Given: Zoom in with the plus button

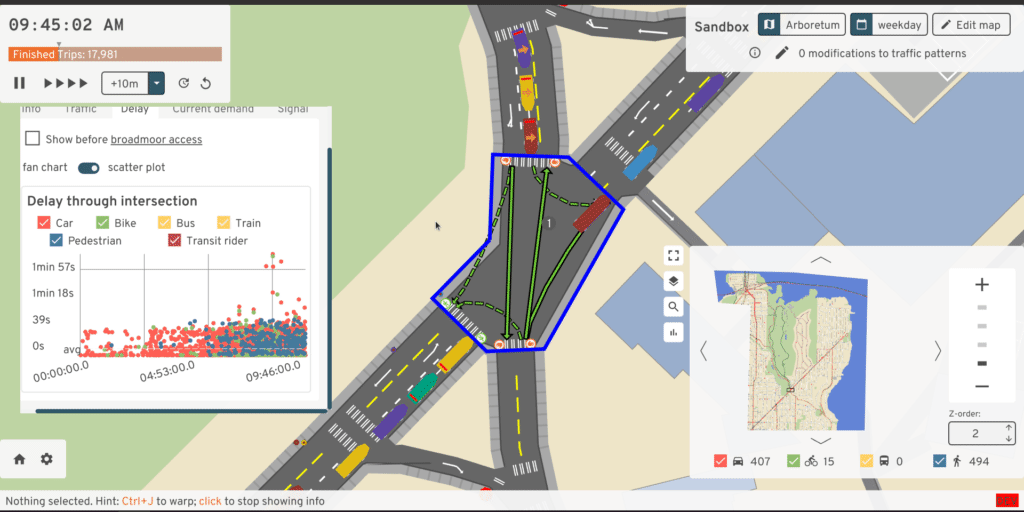Looking at the screenshot, I should 981,285.
